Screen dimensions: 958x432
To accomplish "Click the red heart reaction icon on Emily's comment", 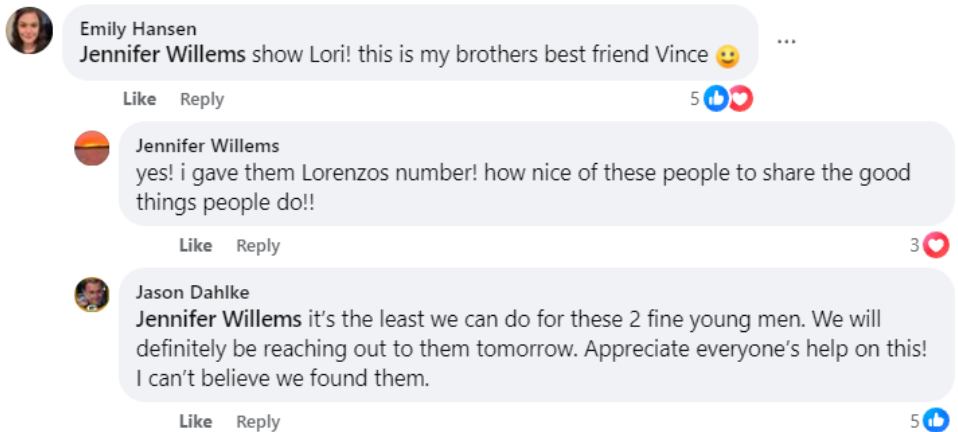I will [740, 98].
